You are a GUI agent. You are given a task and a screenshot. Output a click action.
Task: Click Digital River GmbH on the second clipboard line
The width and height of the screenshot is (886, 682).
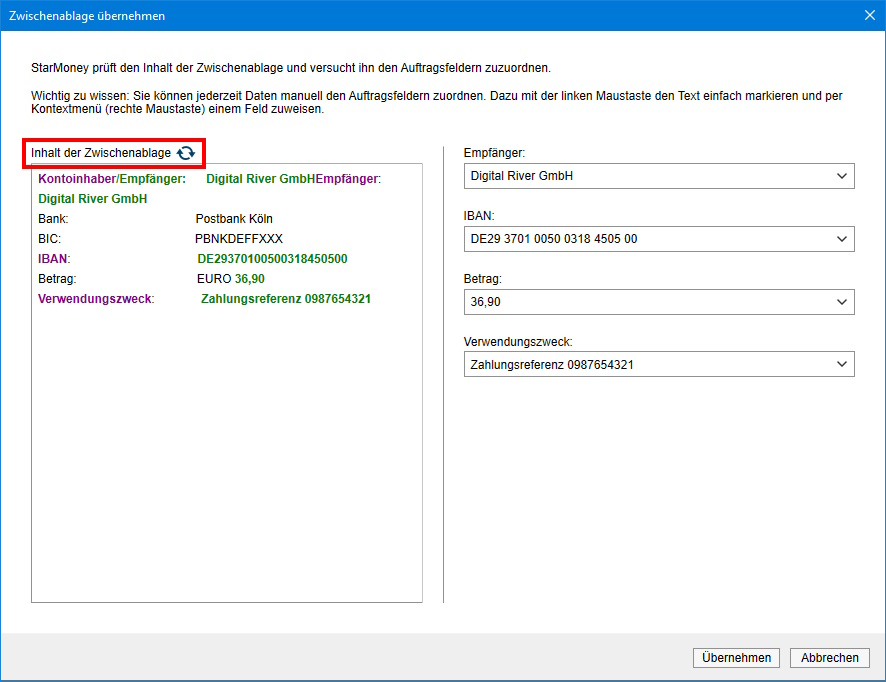[x=93, y=199]
